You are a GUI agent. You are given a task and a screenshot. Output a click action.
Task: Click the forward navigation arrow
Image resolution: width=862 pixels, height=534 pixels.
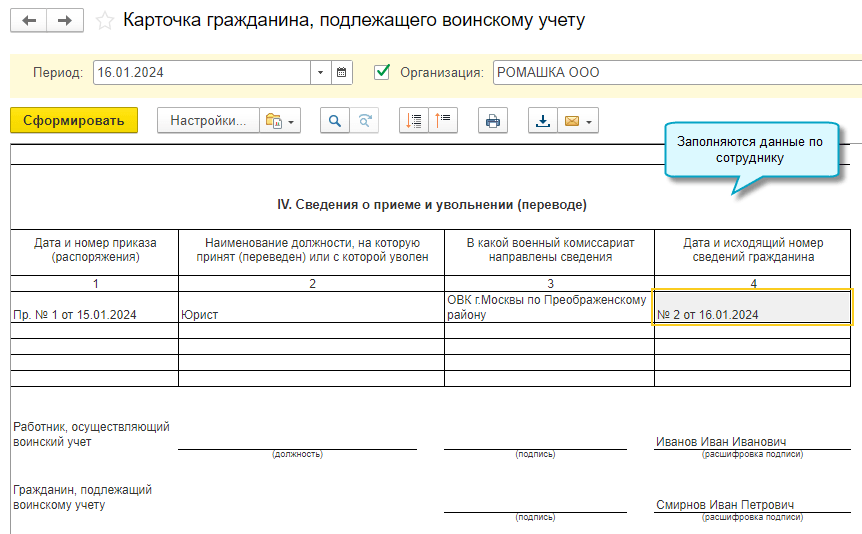tap(65, 21)
